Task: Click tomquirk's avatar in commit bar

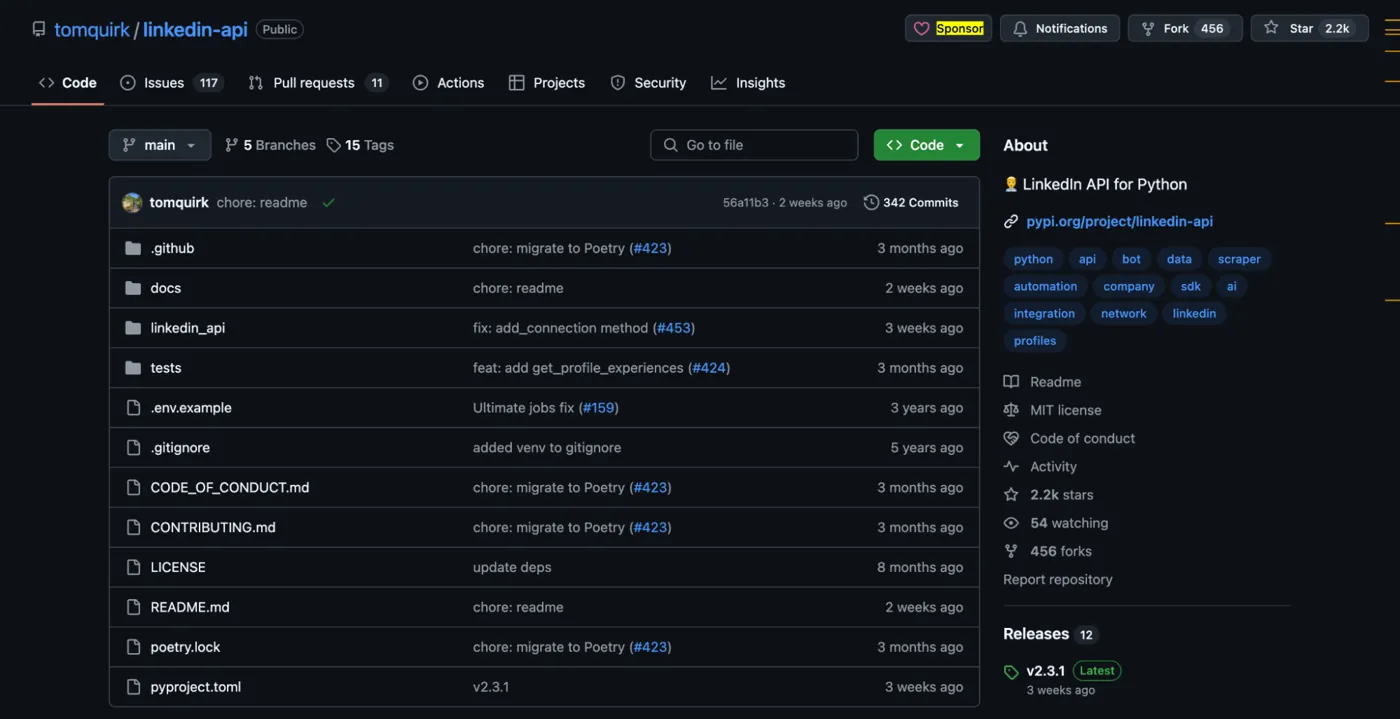Action: coord(132,203)
